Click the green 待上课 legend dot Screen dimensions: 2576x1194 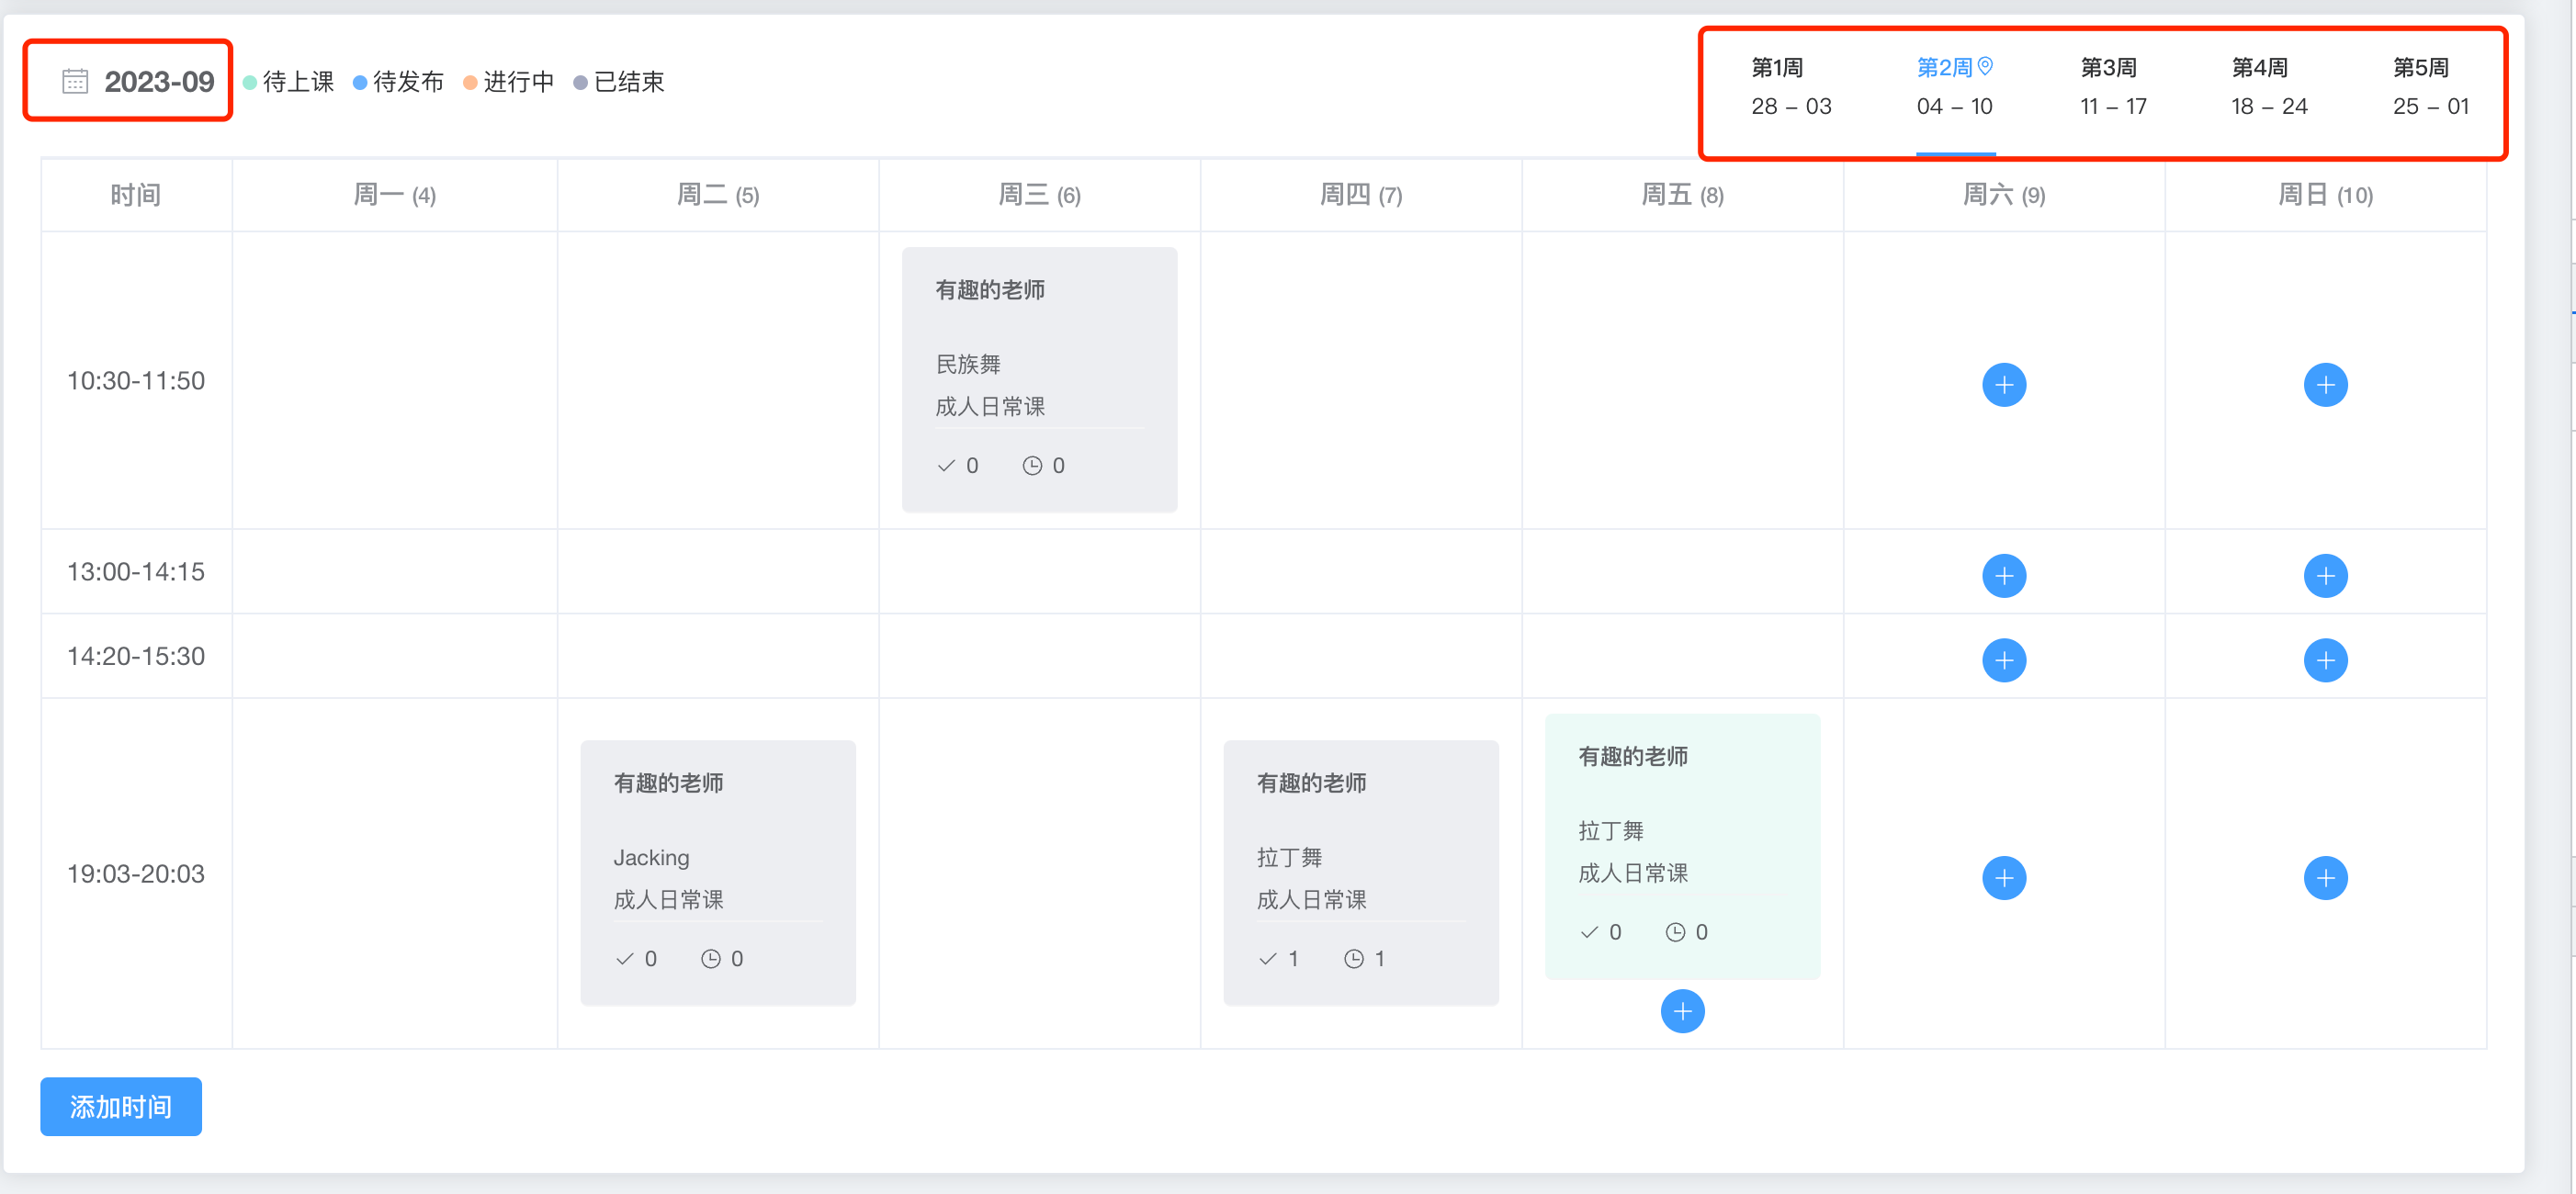250,82
